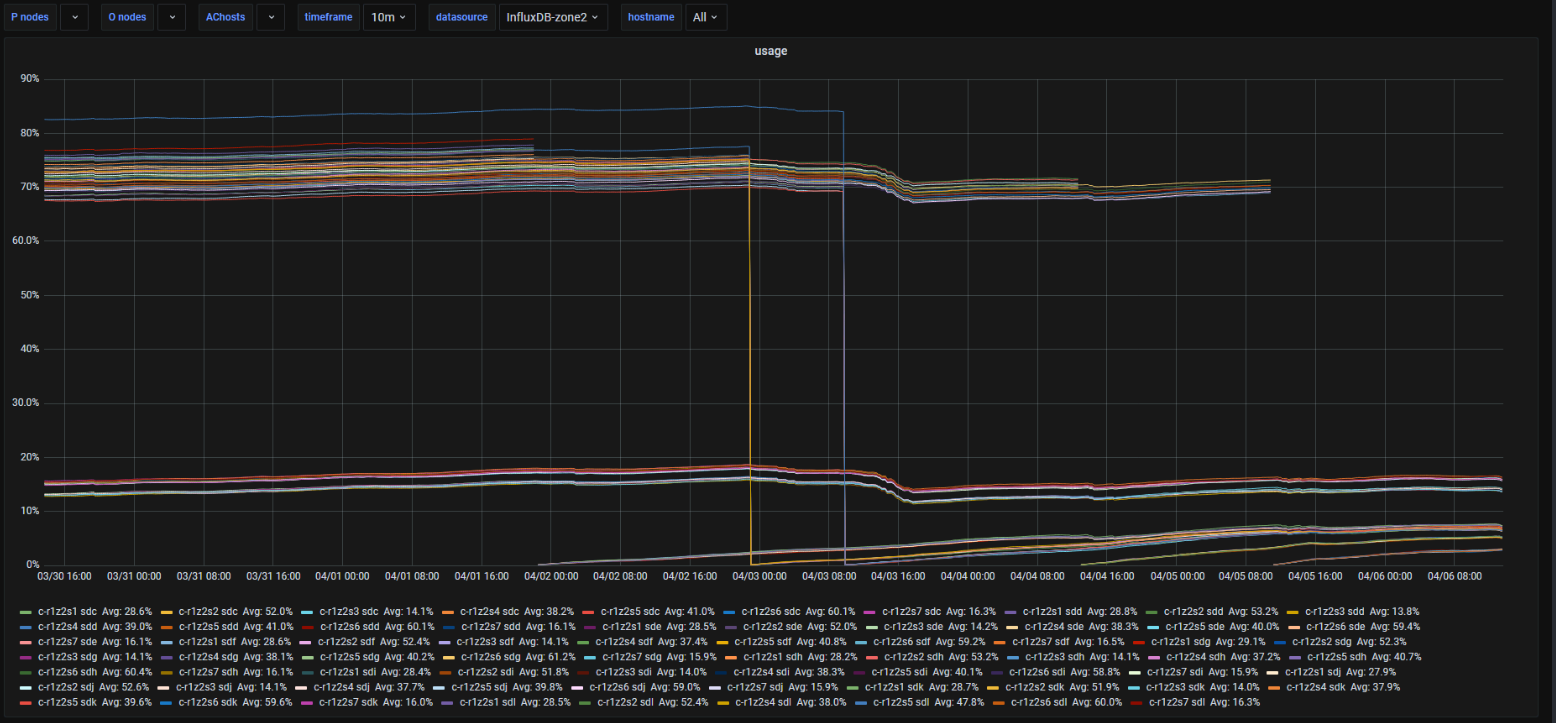Open the usage panel title menu
Screen dimensions: 1556x723
[x=770, y=50]
